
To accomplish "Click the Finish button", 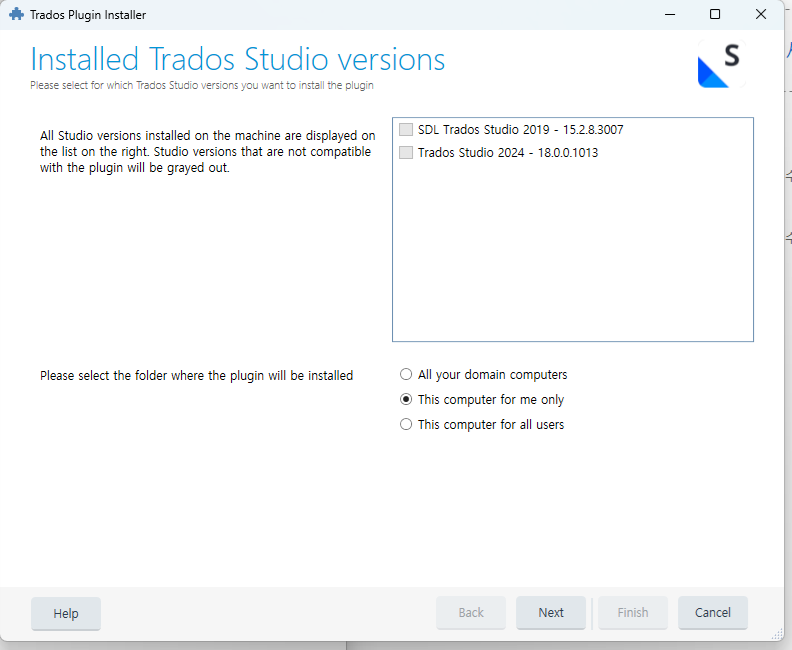I will (x=633, y=613).
